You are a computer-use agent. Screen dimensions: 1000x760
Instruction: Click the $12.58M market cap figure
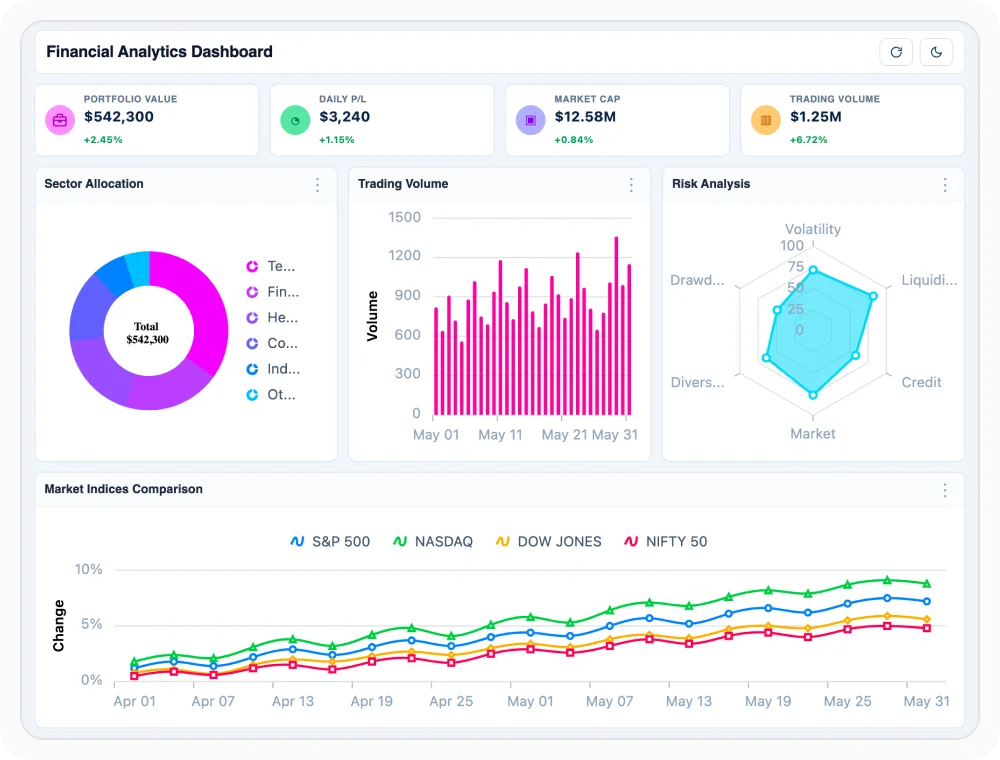point(585,117)
